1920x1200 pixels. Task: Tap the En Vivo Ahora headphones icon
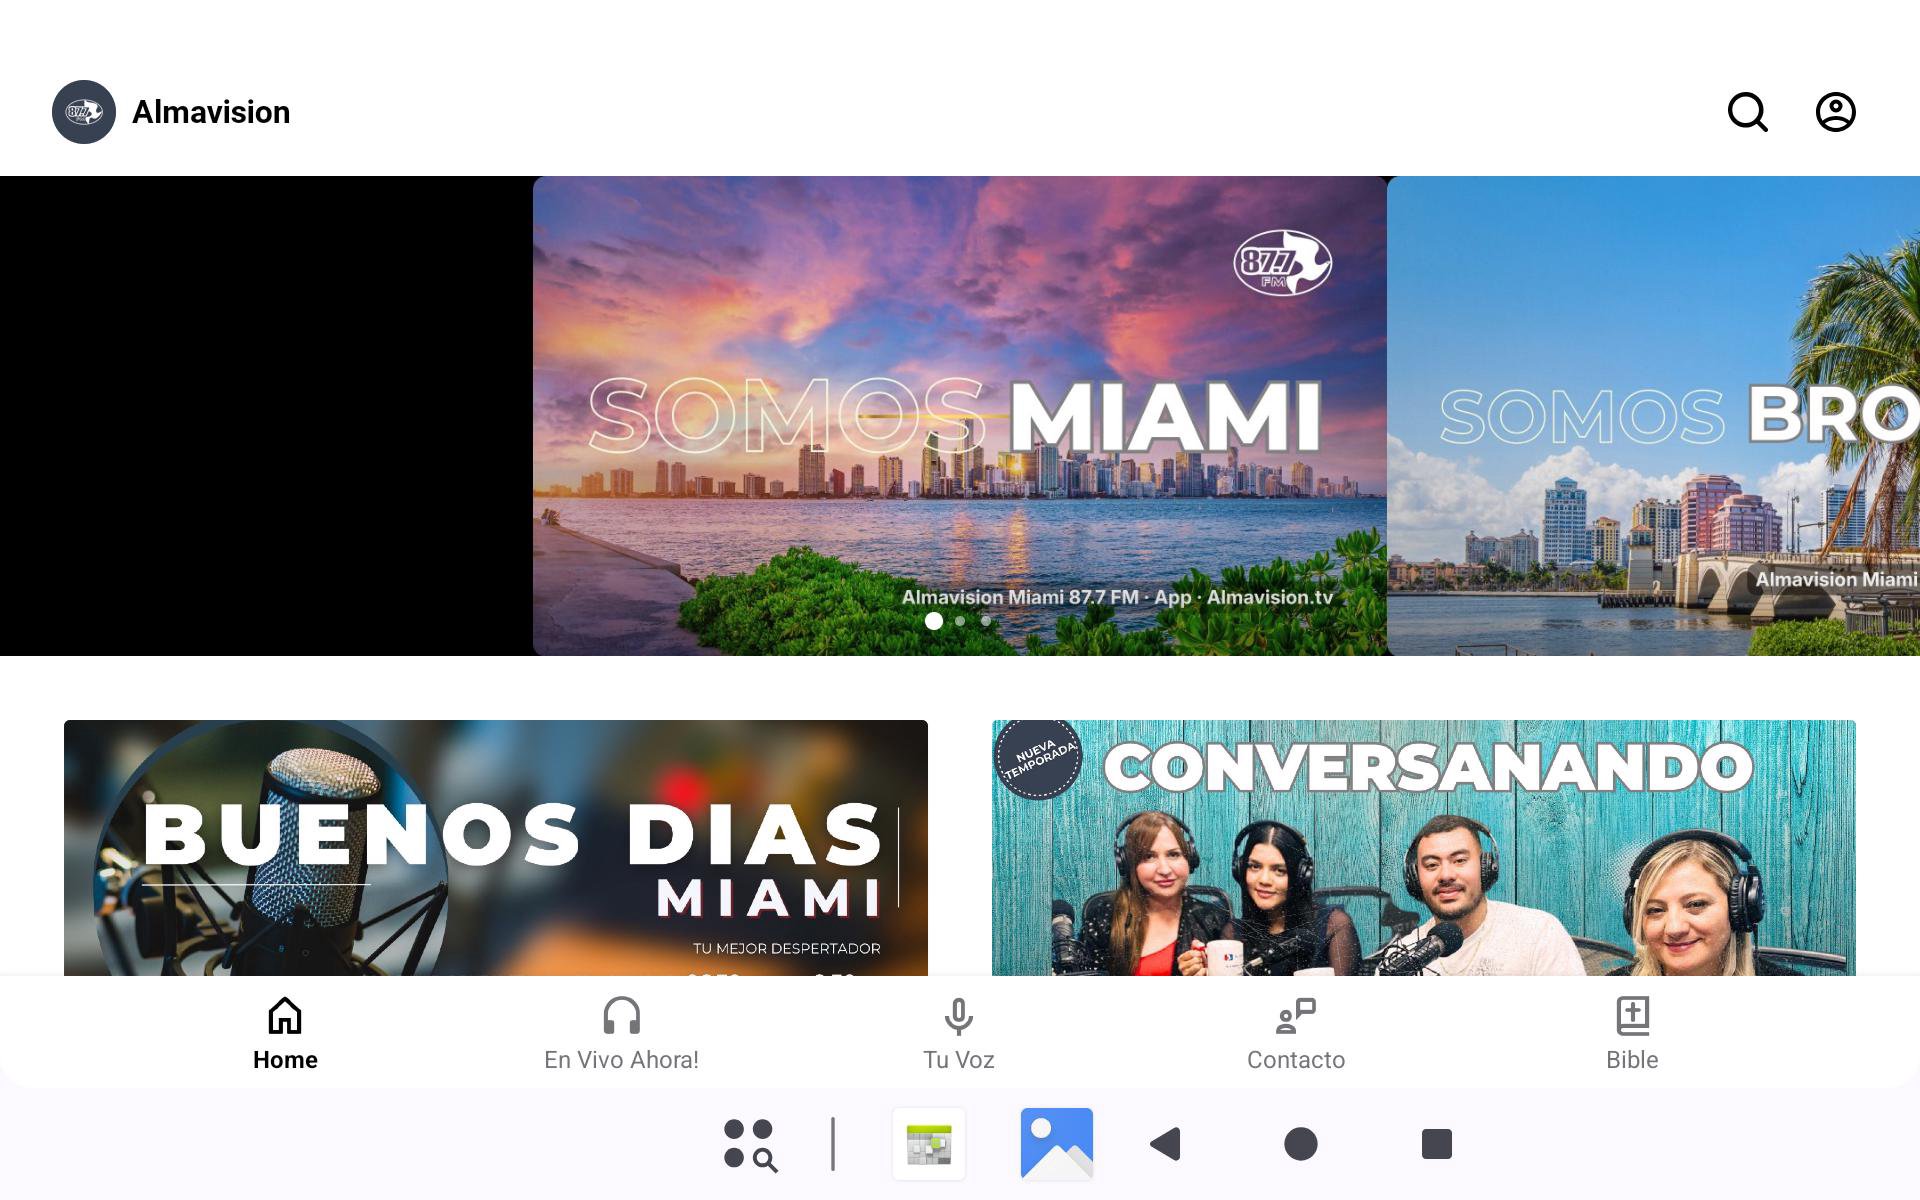(x=621, y=1016)
